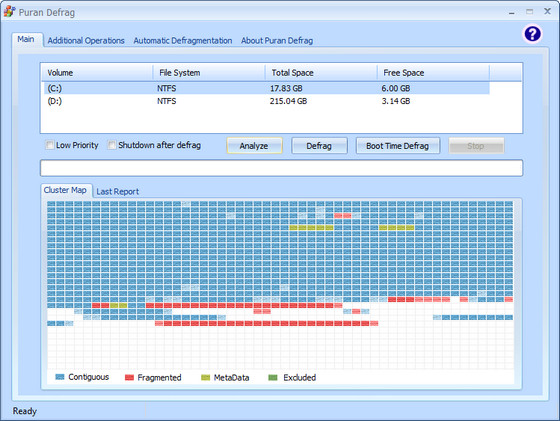Sort by Free Space column header
560x421 pixels.
(x=433, y=73)
